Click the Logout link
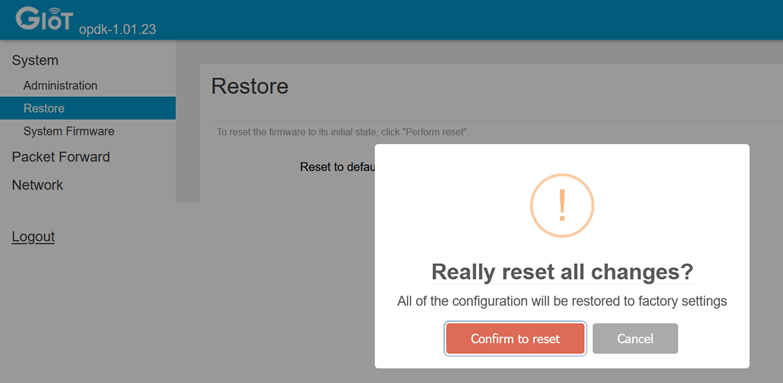783x383 pixels. 33,237
